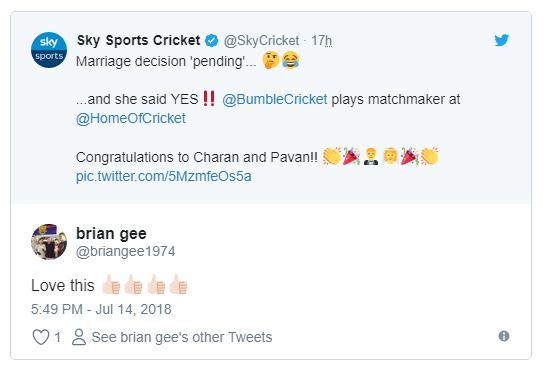Viewport: 544px width, 367px height.
Task: Click the blue verified badge icon
Action: (x=211, y=41)
